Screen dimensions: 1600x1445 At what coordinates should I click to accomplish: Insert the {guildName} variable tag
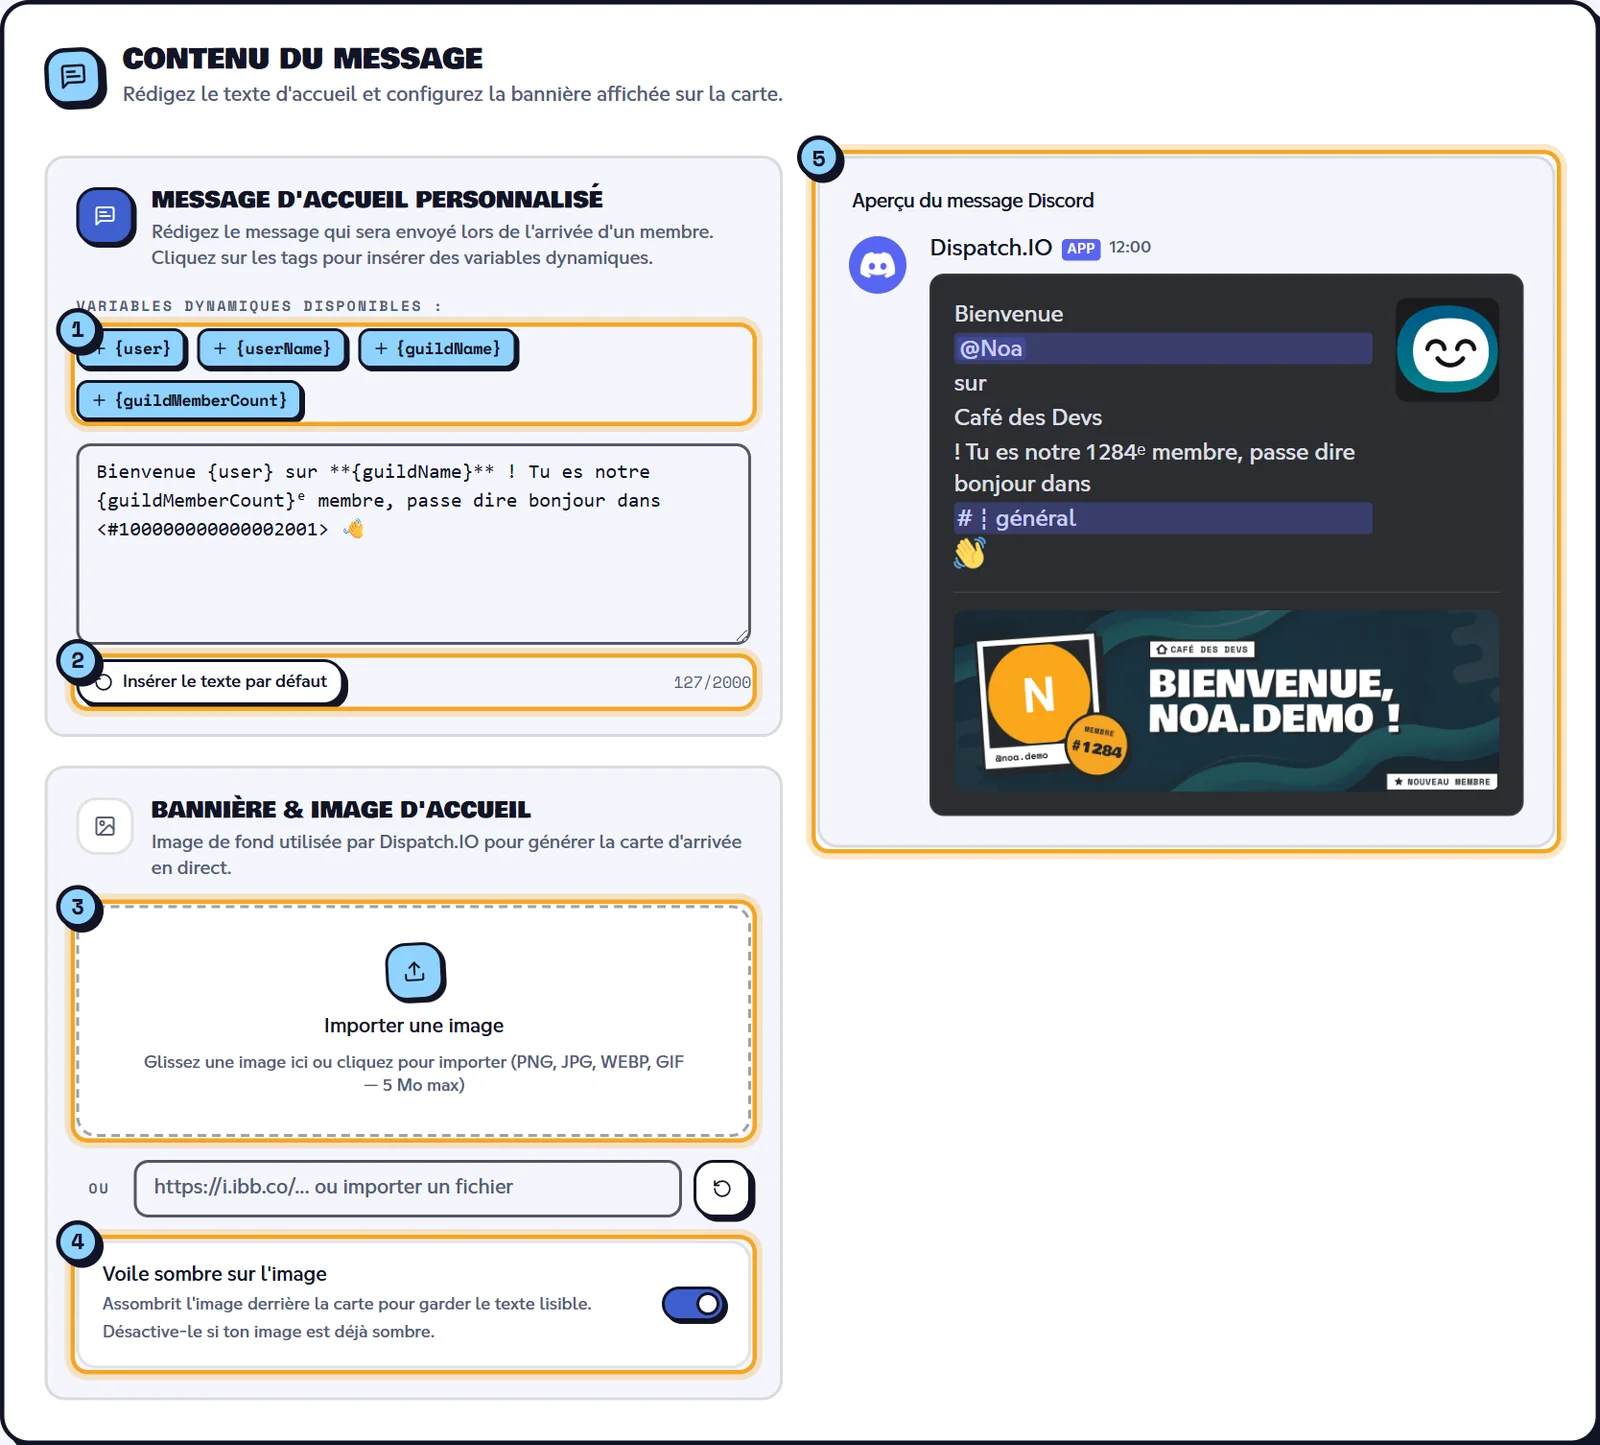pos(438,348)
